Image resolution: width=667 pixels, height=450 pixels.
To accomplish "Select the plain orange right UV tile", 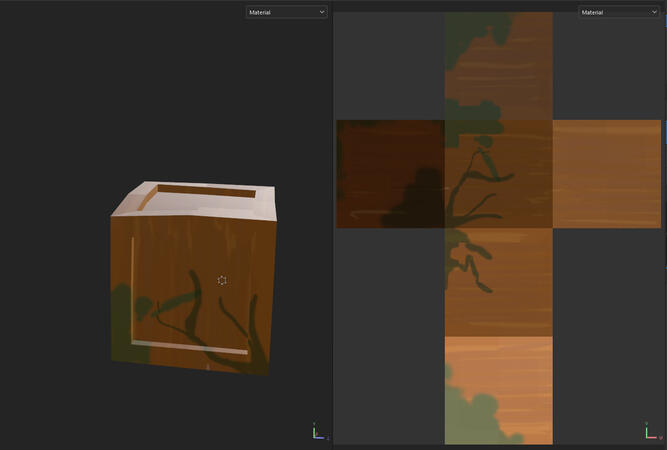I will tap(606, 174).
